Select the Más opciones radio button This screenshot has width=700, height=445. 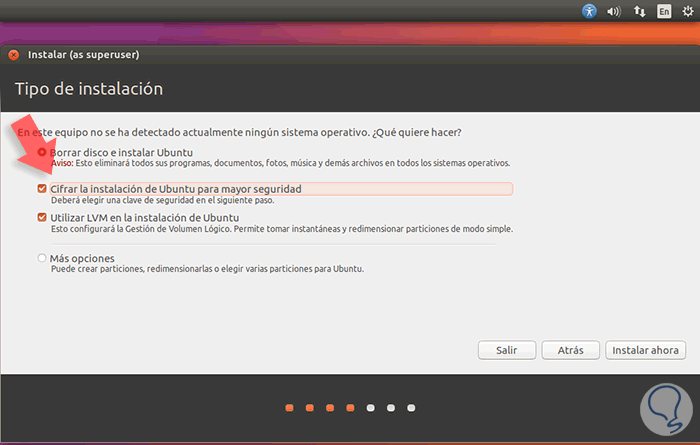(42, 258)
